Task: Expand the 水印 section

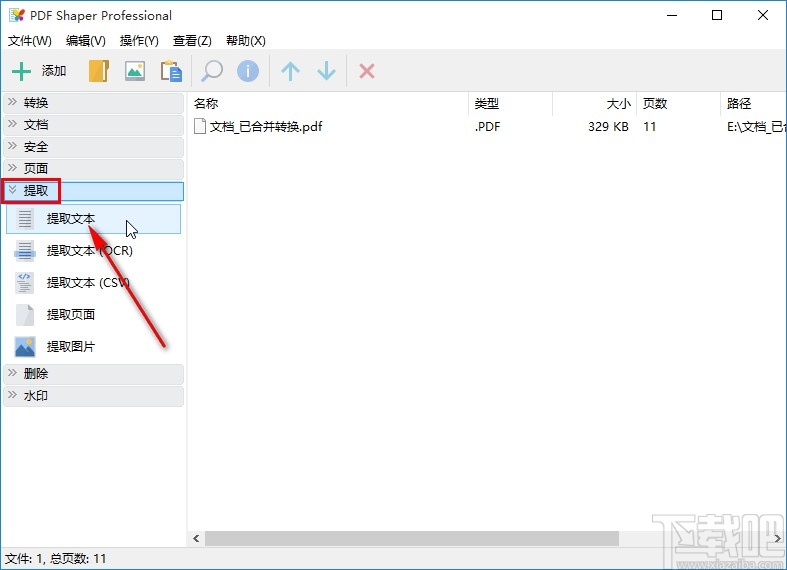Action: (x=93, y=396)
